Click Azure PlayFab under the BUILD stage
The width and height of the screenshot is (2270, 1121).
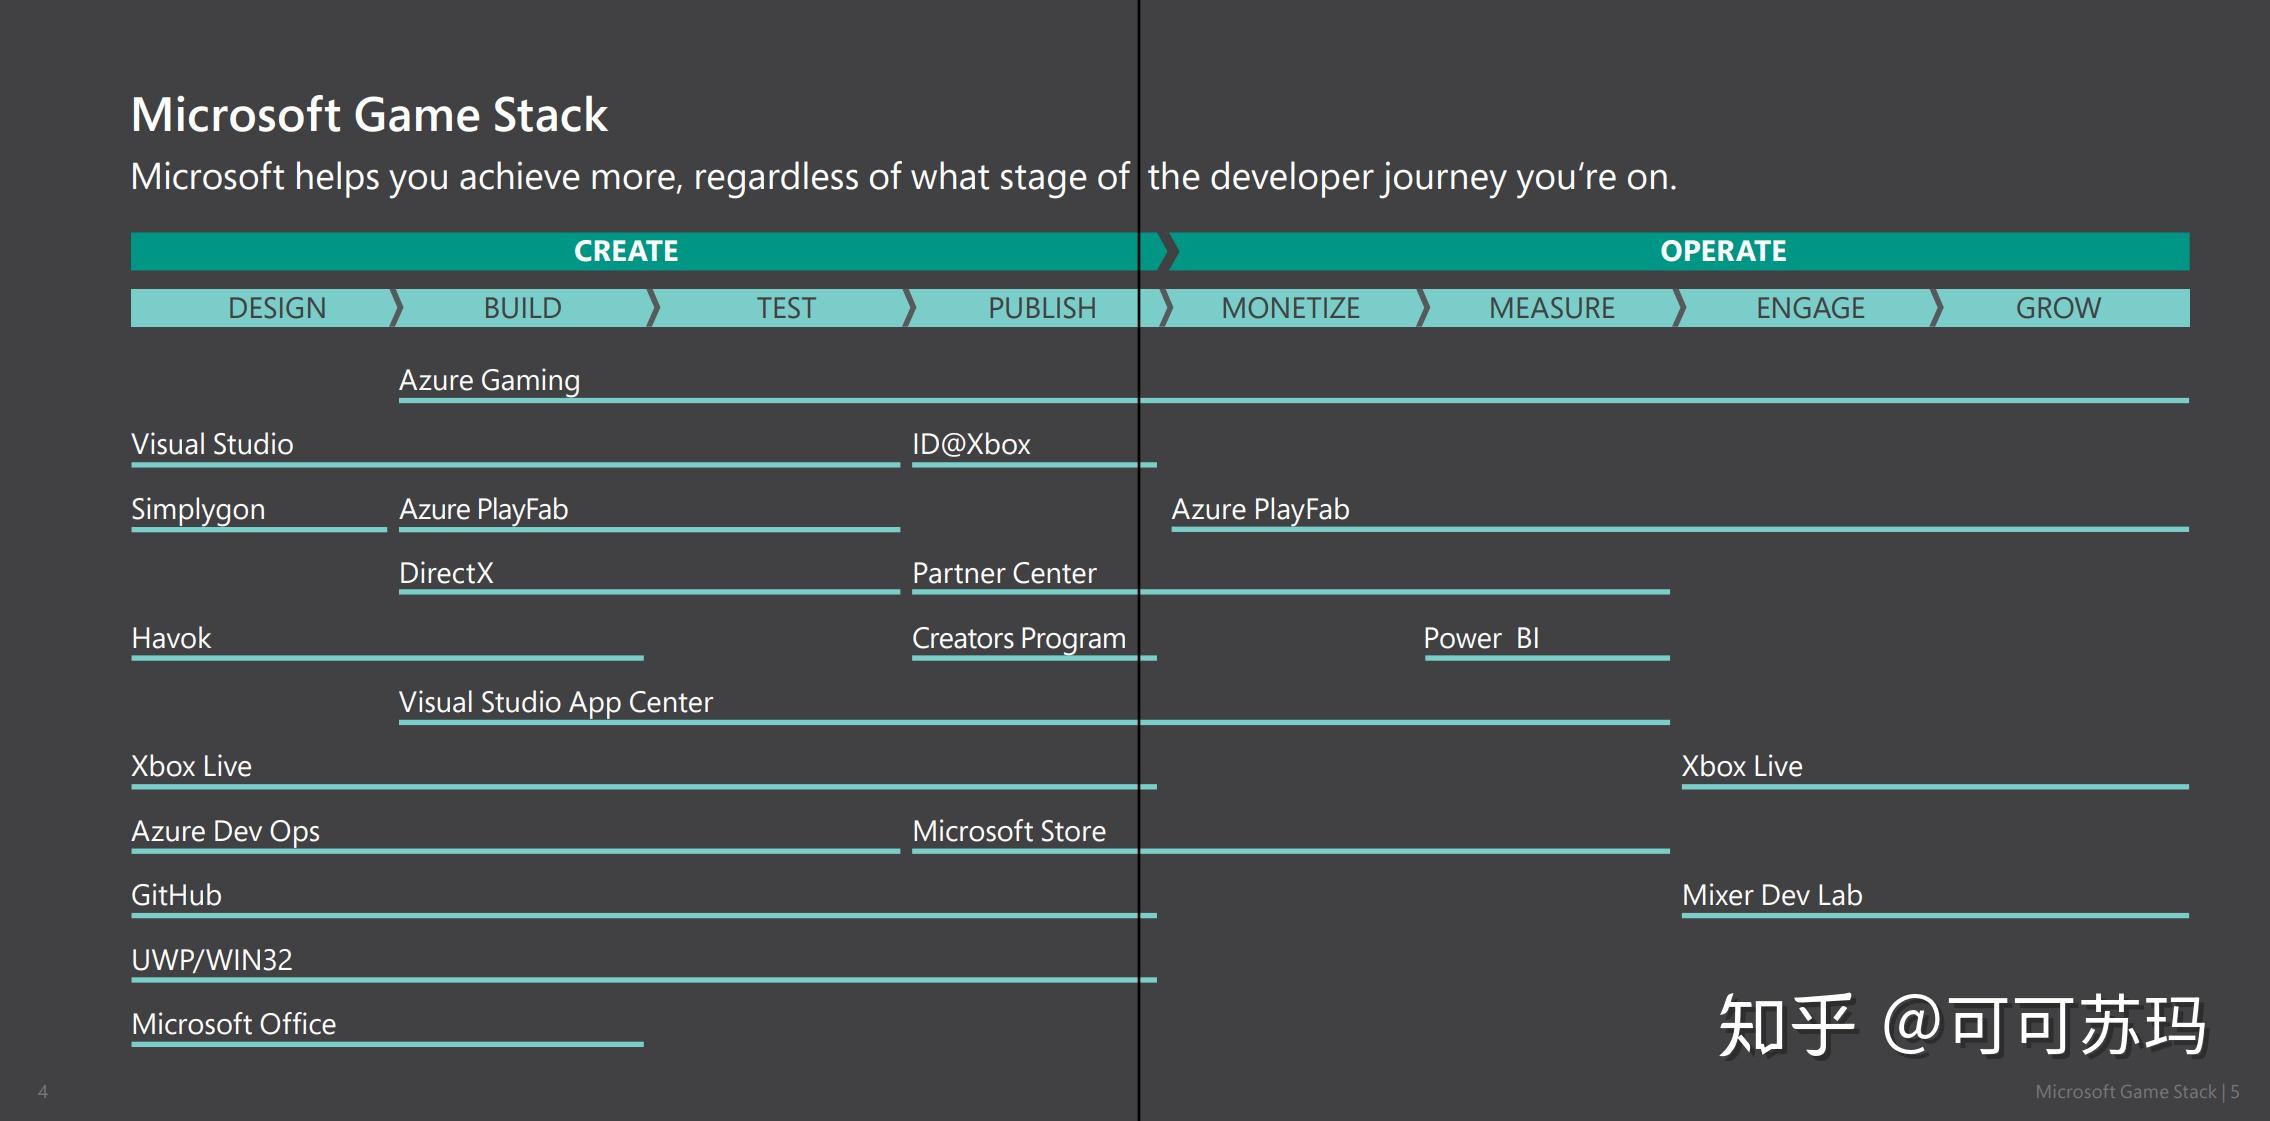(483, 510)
